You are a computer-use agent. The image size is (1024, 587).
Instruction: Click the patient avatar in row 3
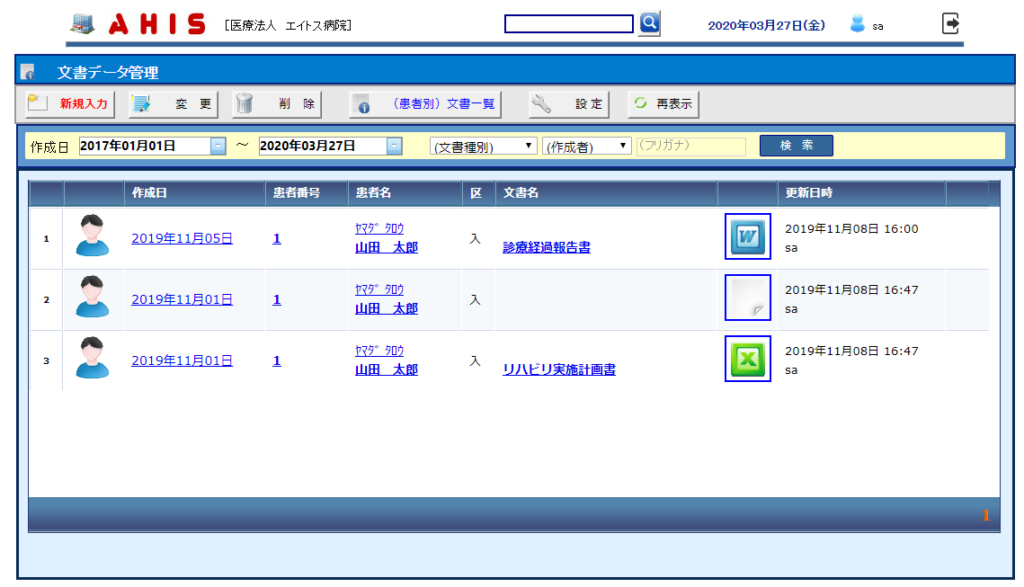(93, 359)
